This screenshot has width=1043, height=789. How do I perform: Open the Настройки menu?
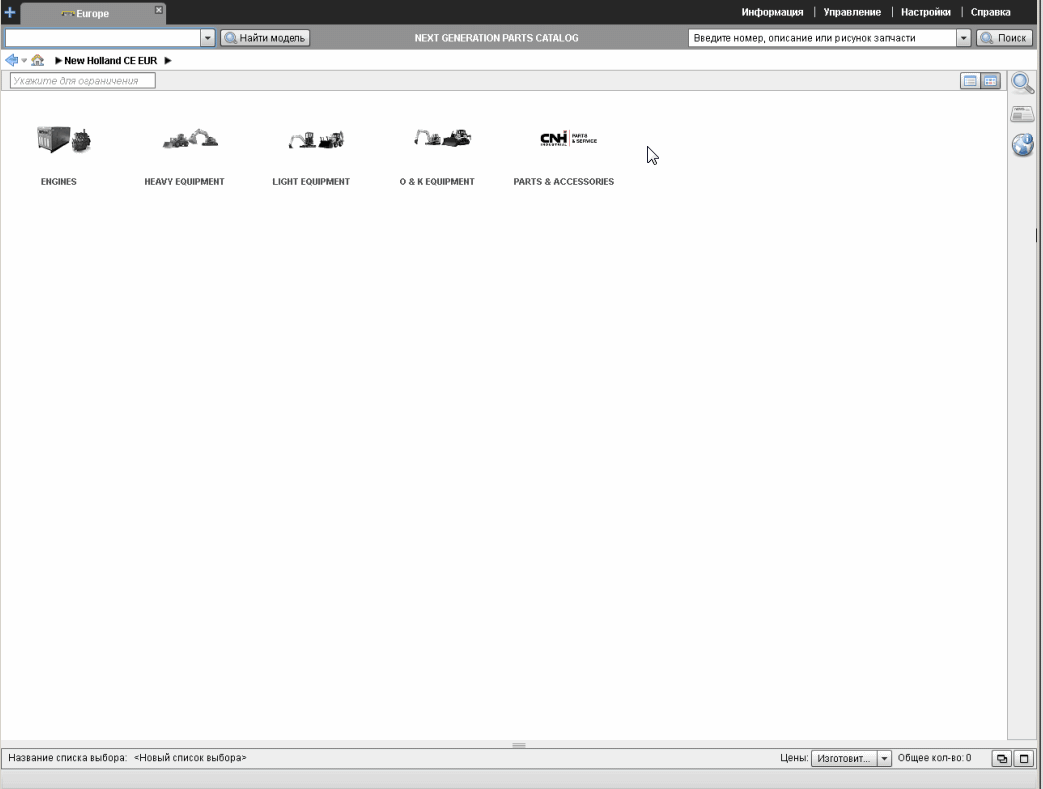pyautogui.click(x=925, y=12)
